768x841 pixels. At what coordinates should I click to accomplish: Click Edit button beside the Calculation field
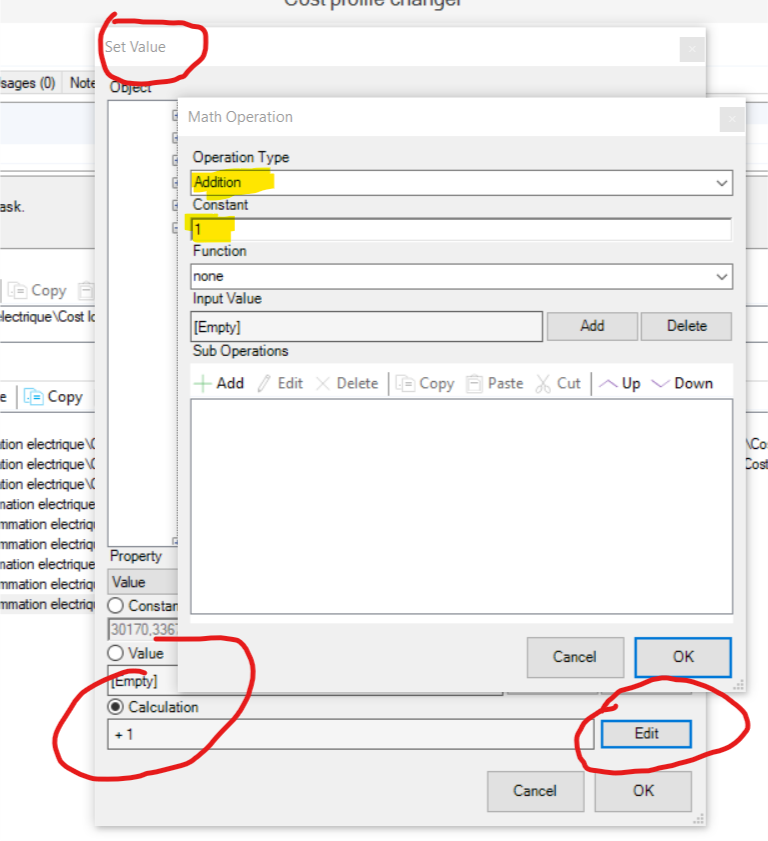click(646, 734)
